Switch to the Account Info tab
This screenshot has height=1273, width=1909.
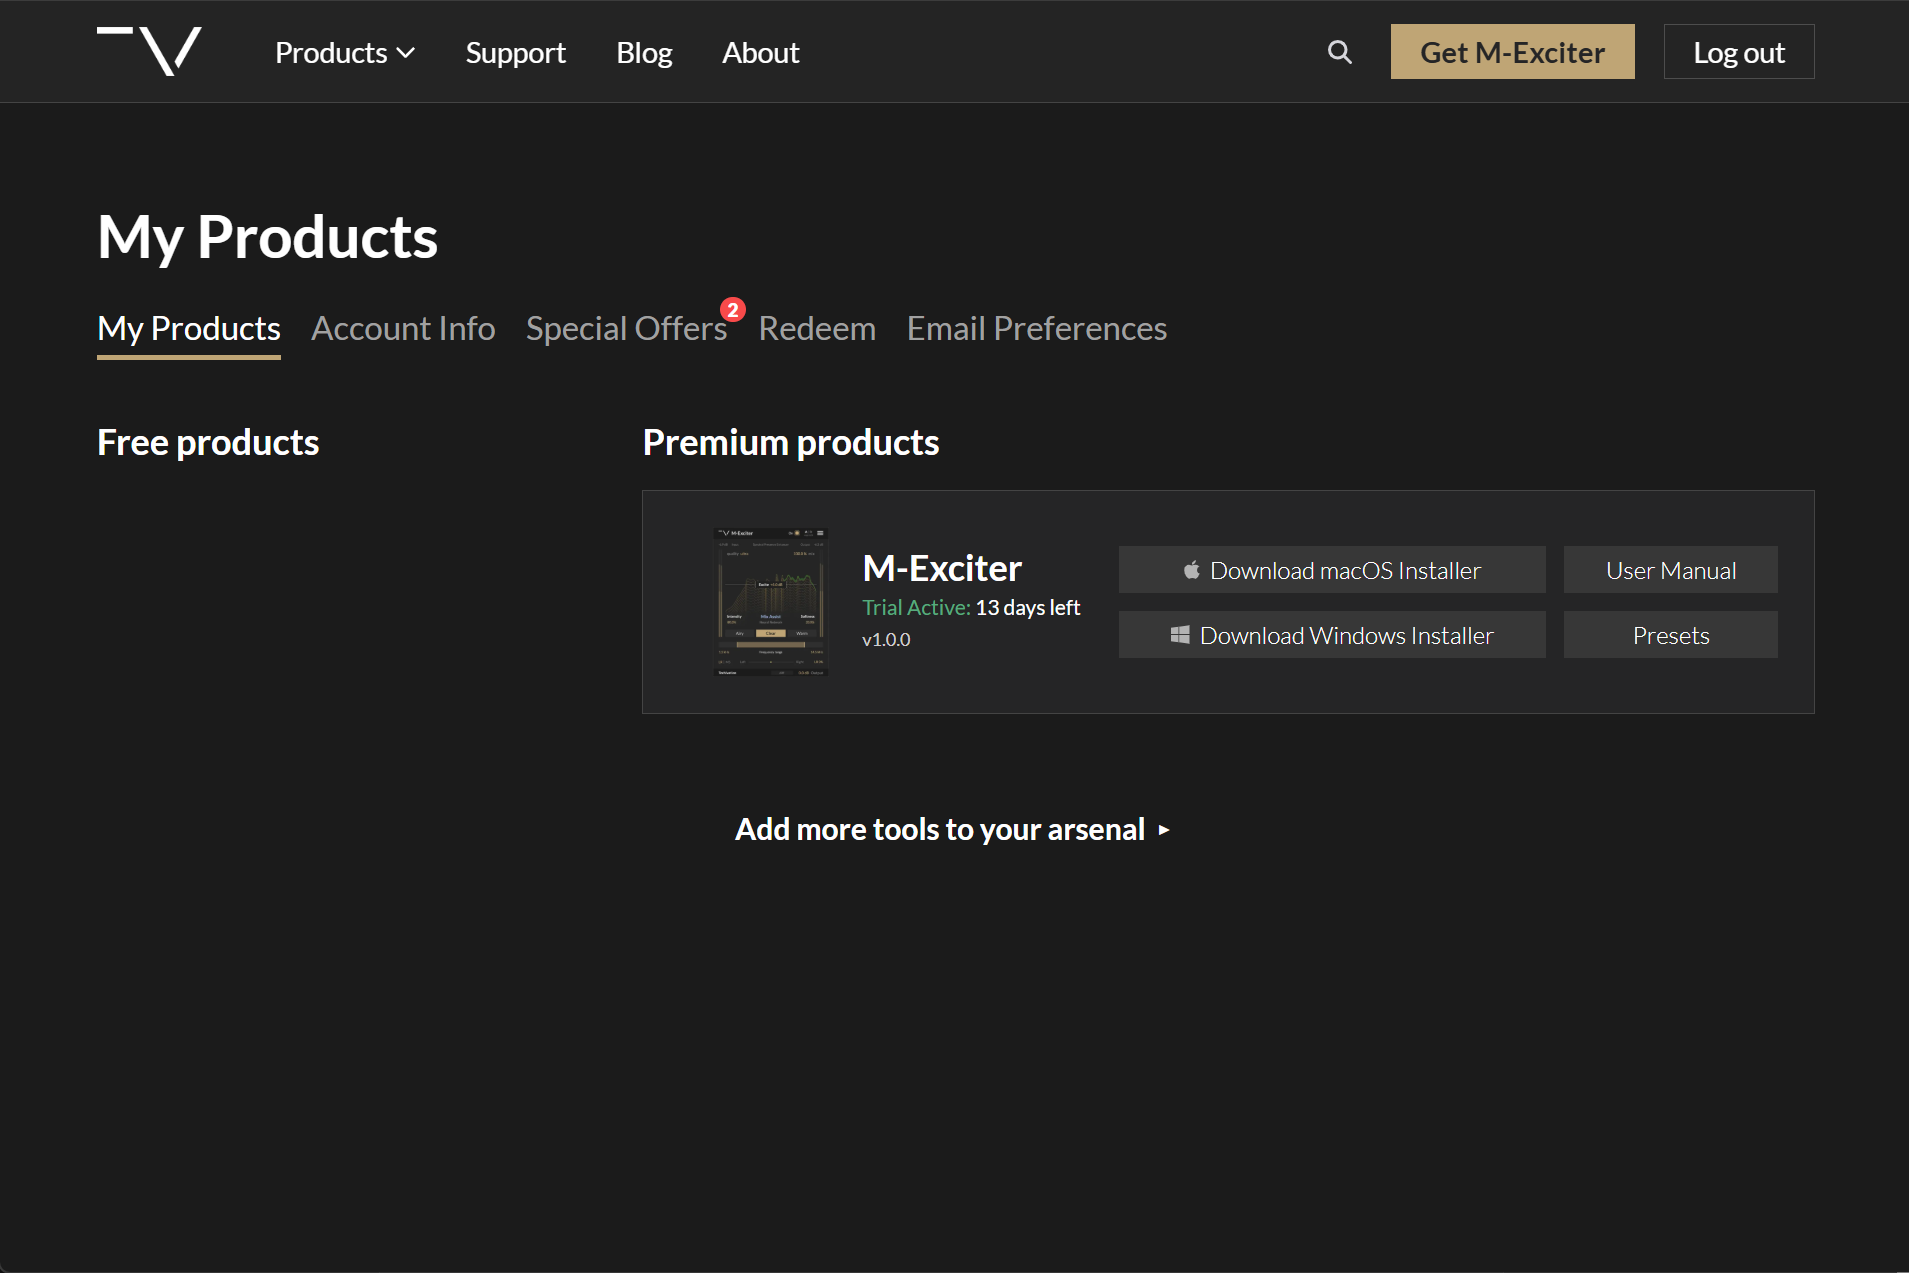pos(403,329)
